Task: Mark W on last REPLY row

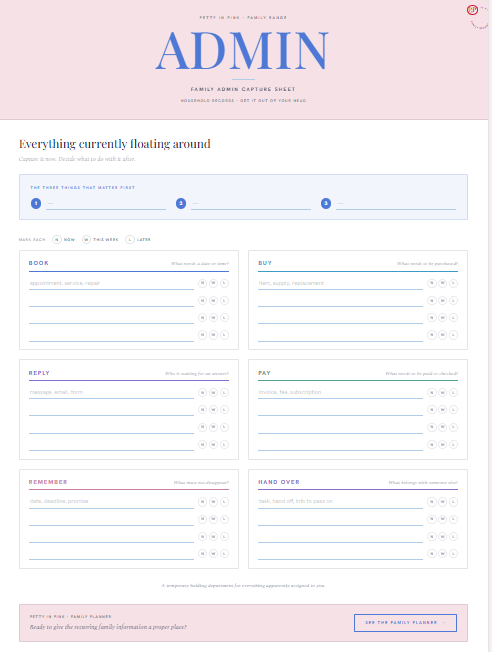Action: click(x=213, y=445)
